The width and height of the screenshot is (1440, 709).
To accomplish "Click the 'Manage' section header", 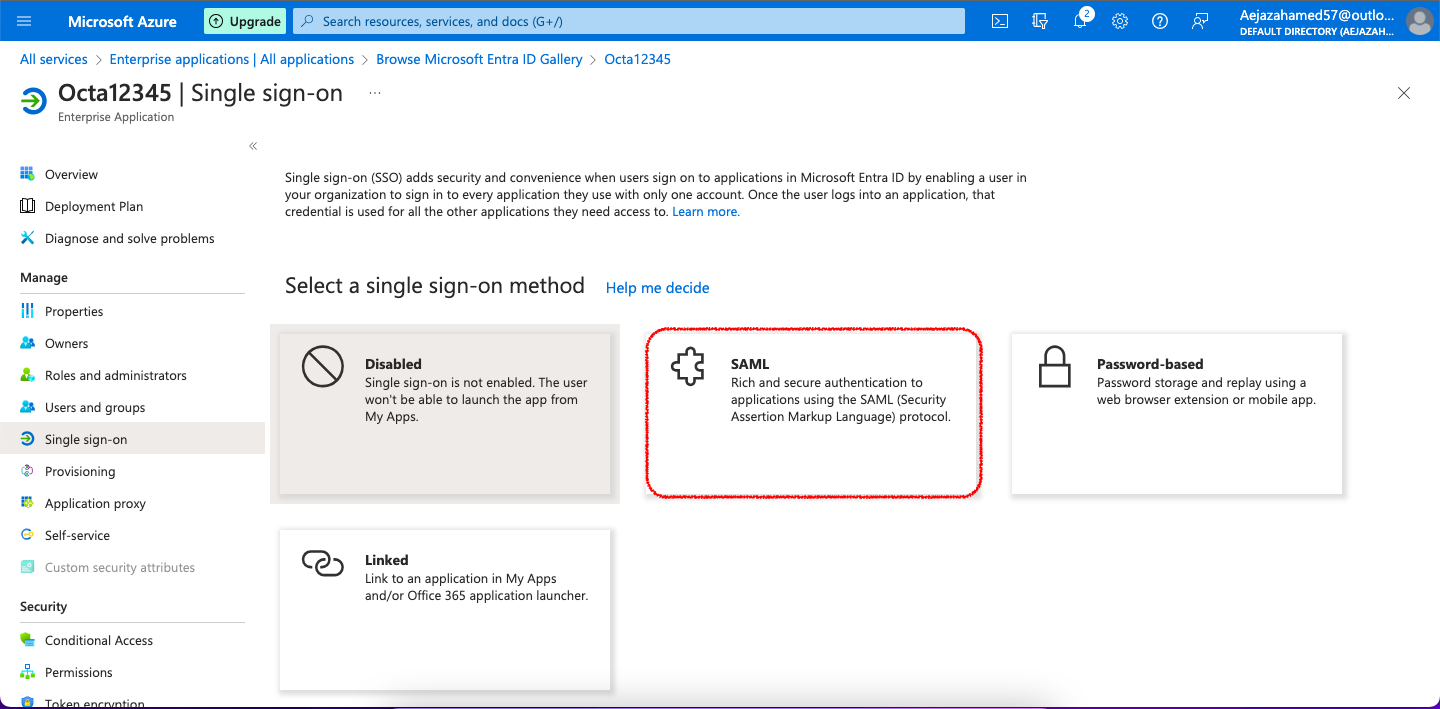I will tap(44, 278).
